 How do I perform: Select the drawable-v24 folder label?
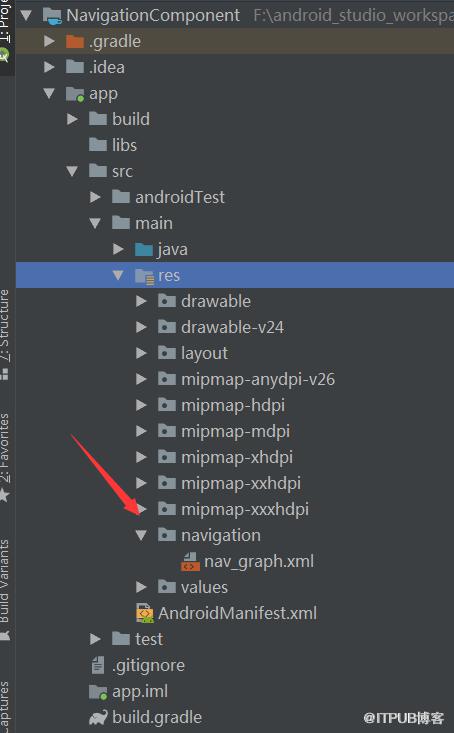coord(232,327)
